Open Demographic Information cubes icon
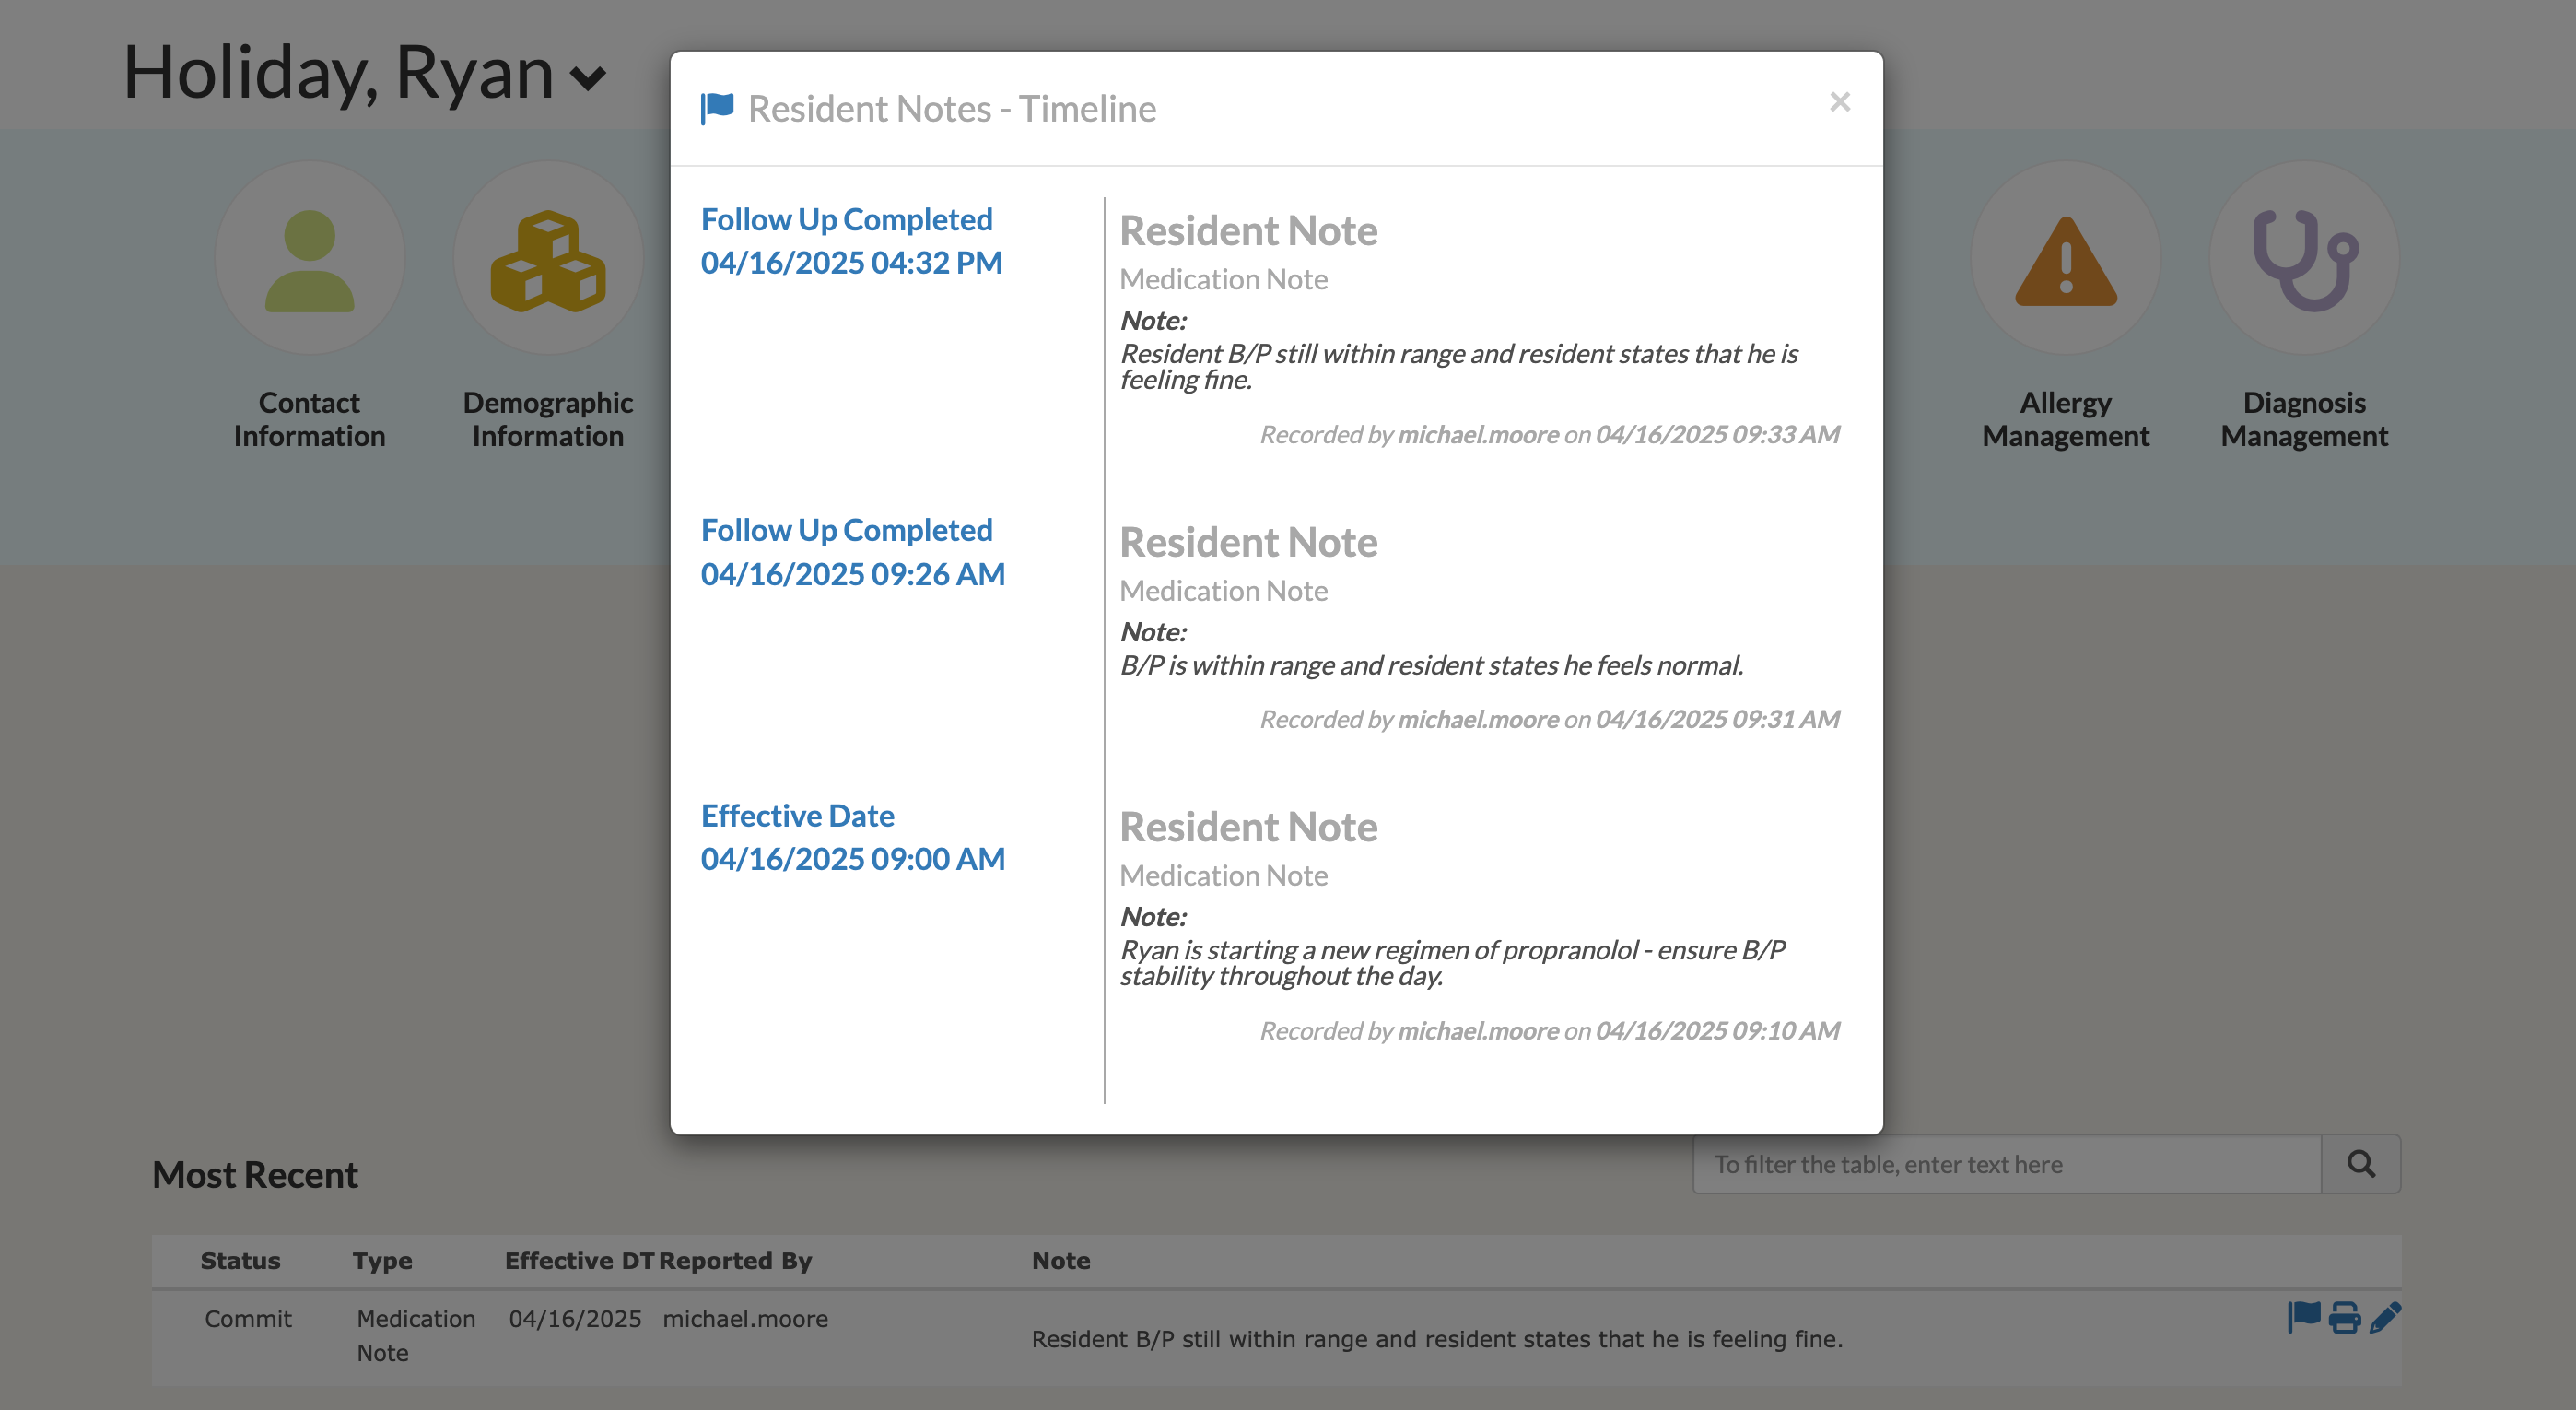Image resolution: width=2576 pixels, height=1410 pixels. (547, 259)
